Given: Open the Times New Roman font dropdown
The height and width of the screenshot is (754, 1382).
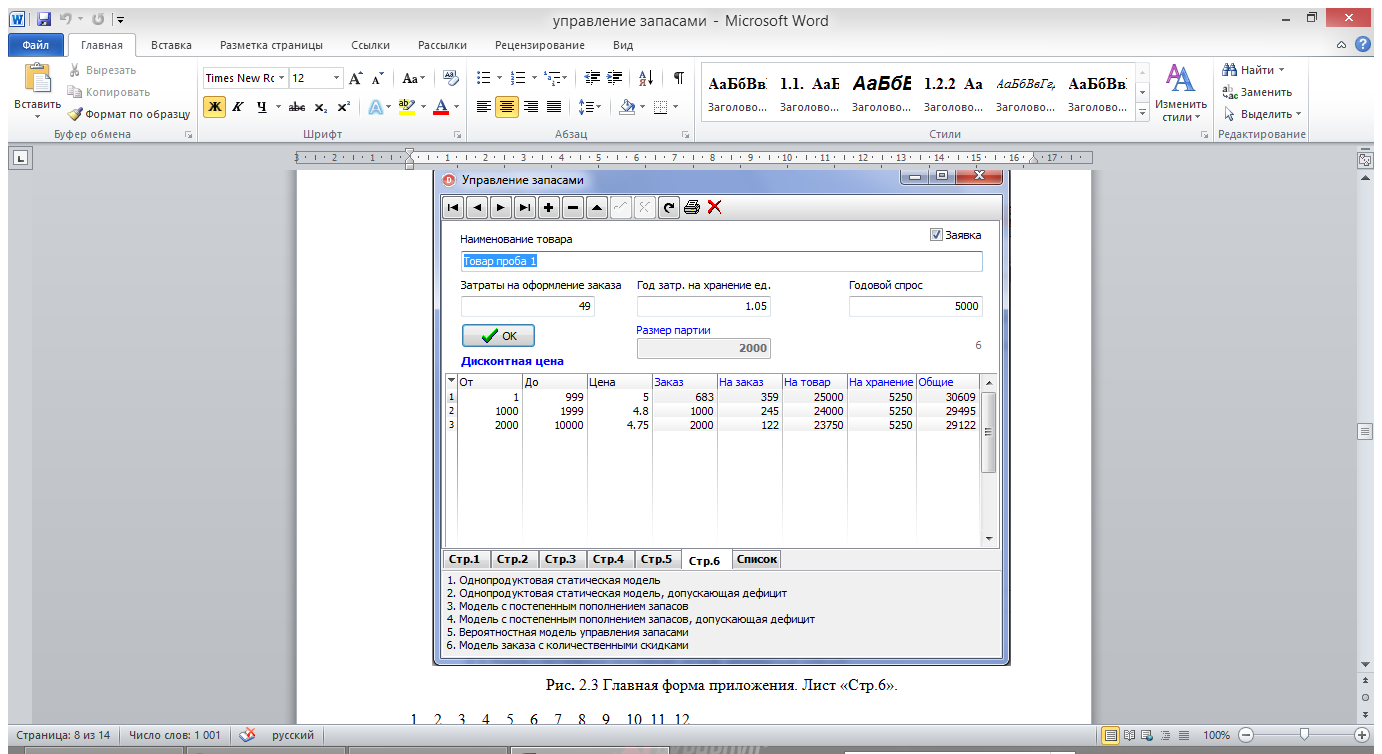Looking at the screenshot, I should [x=282, y=78].
